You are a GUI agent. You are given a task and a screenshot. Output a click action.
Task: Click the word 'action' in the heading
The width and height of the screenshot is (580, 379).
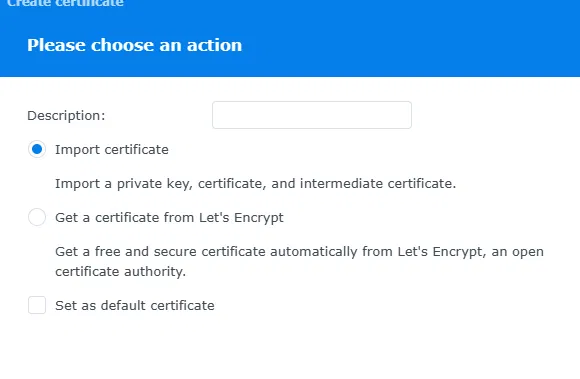[x=214, y=45]
